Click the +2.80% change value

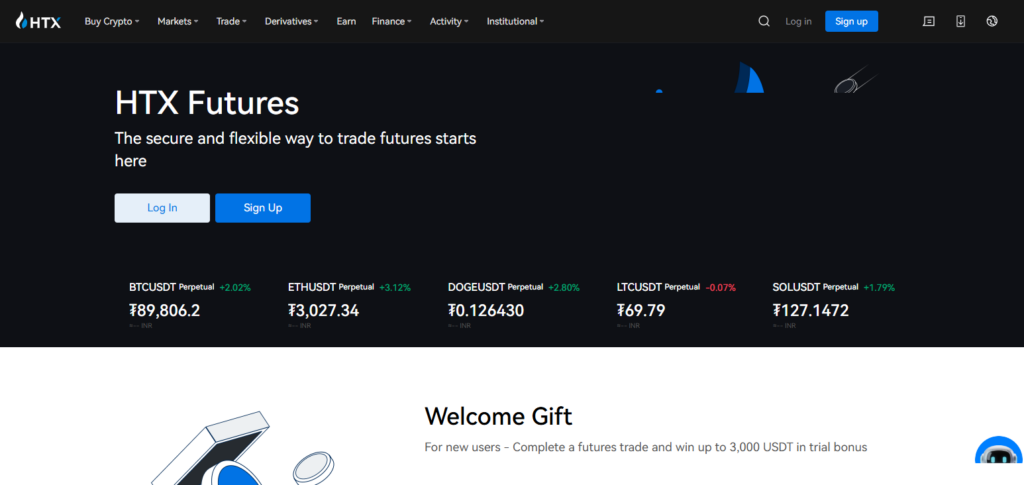pyautogui.click(x=564, y=287)
